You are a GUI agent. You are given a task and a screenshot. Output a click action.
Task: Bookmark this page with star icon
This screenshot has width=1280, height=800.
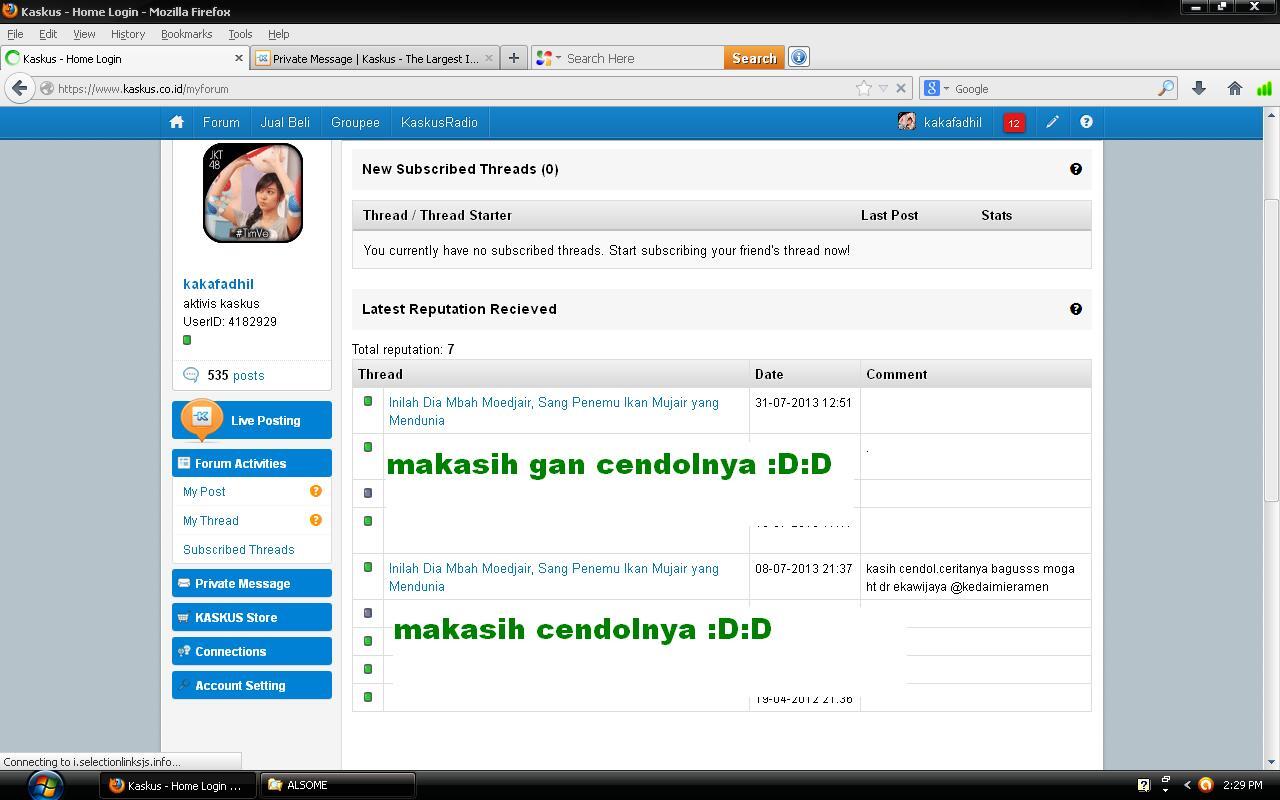pos(864,88)
